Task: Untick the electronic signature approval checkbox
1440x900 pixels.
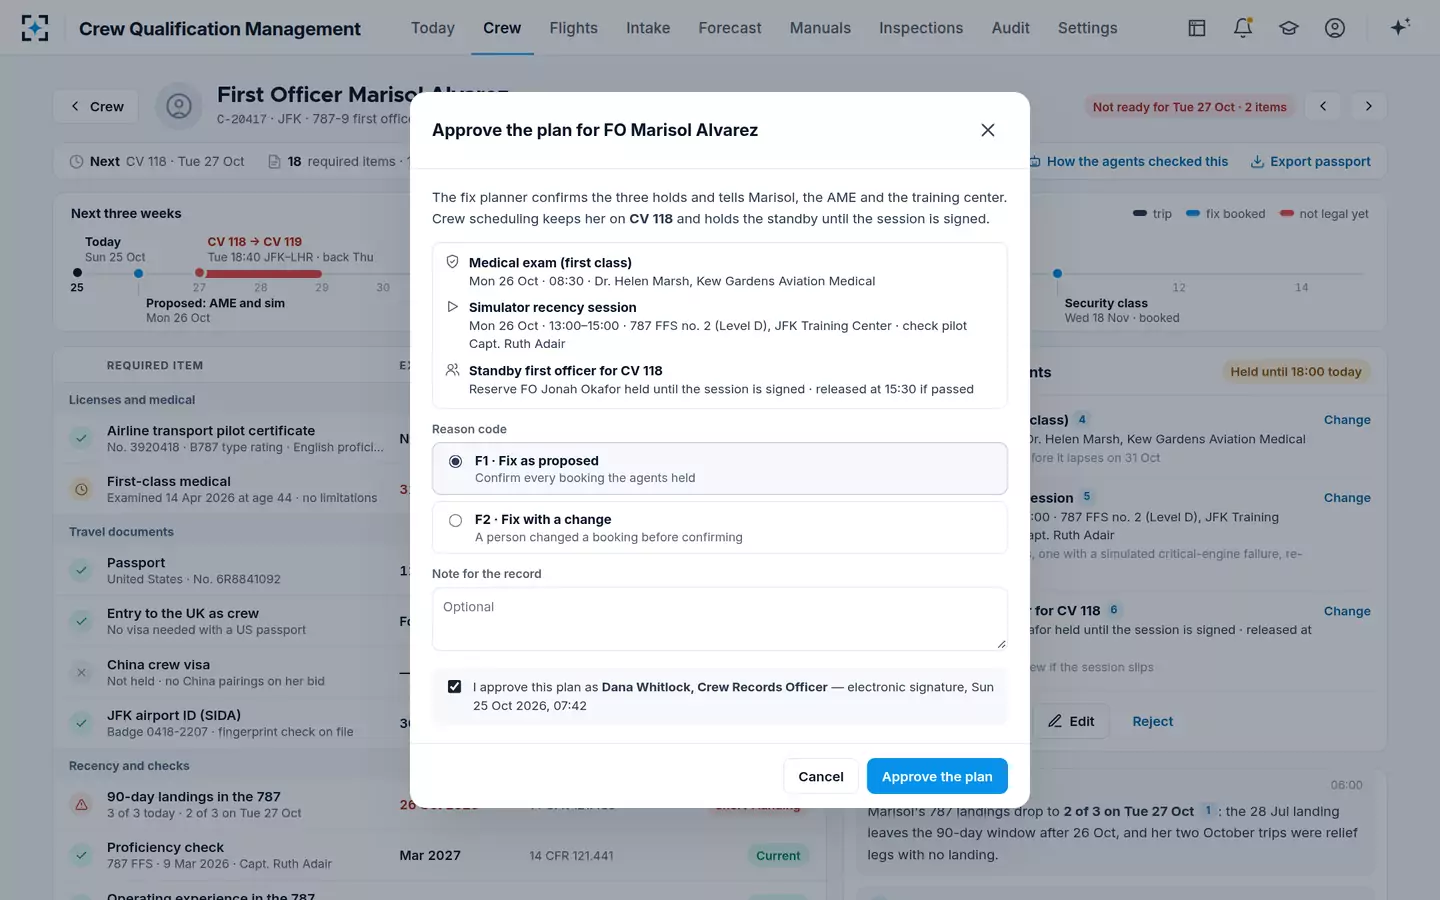Action: pyautogui.click(x=455, y=687)
